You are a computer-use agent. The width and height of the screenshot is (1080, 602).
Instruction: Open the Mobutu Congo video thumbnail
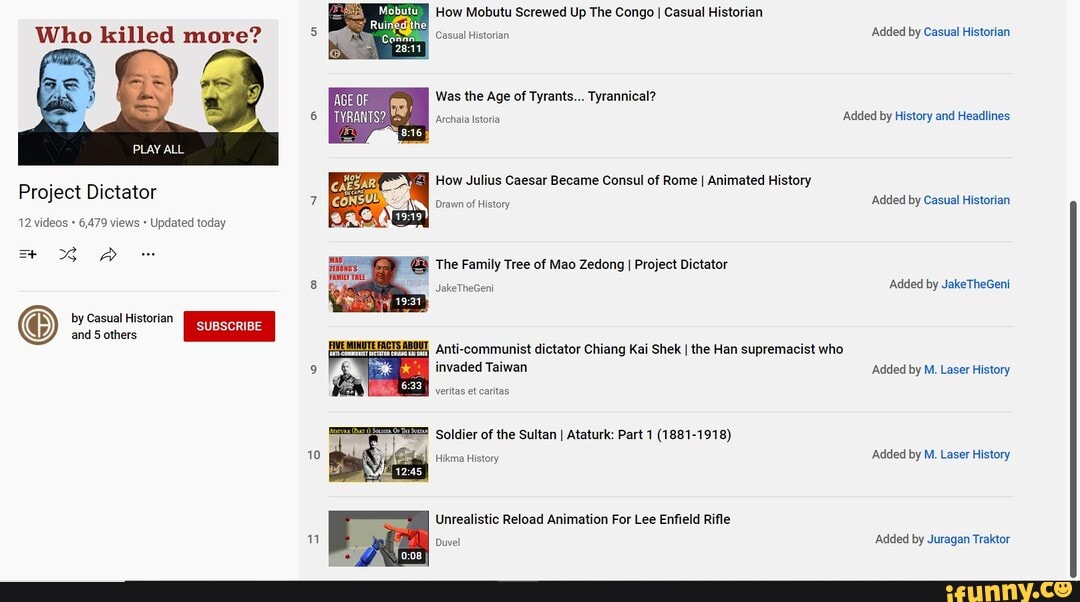378,32
